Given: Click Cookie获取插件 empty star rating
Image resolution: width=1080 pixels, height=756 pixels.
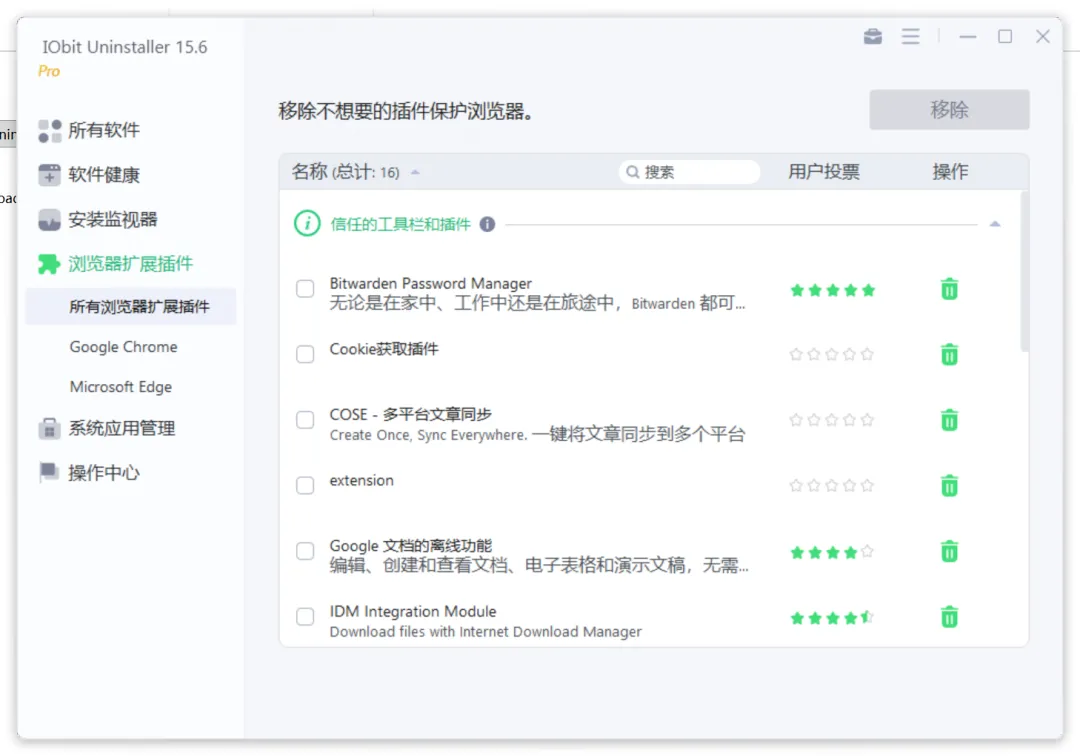Looking at the screenshot, I should [x=832, y=355].
